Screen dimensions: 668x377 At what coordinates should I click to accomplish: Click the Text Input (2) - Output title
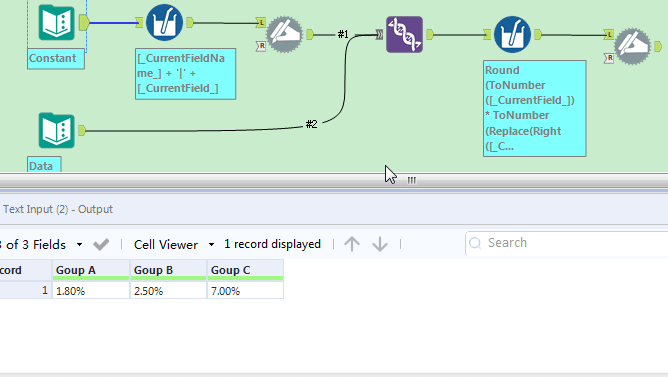58,209
